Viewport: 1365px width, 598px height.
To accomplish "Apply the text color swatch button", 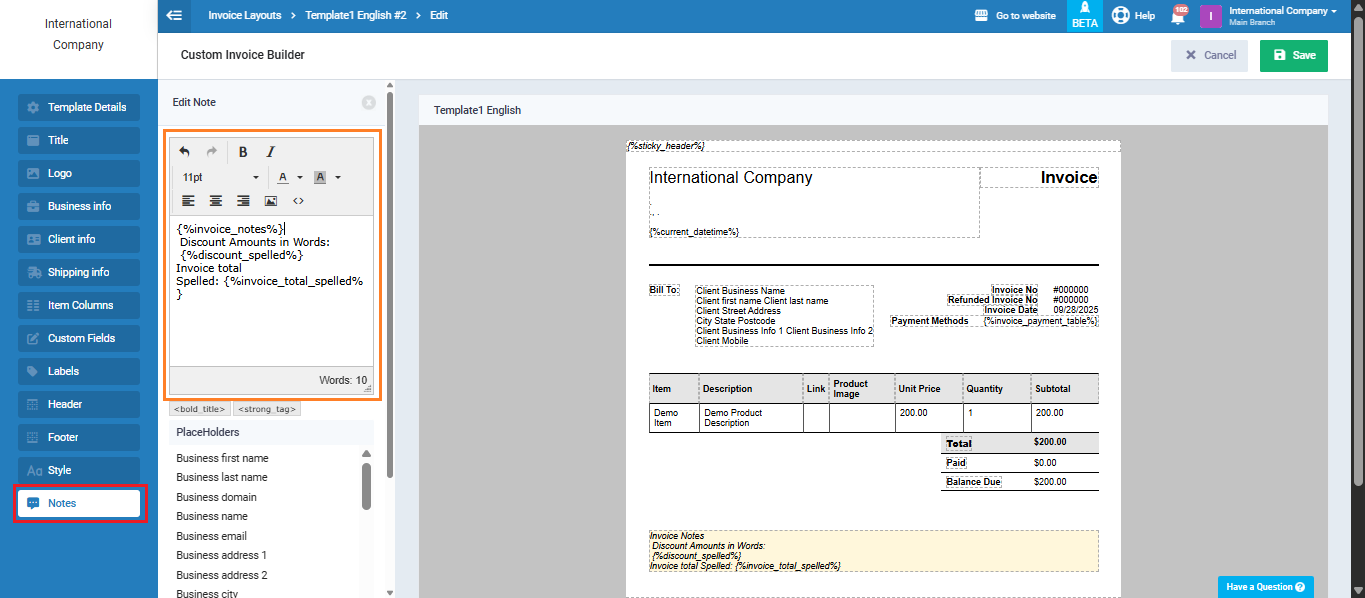I will [x=283, y=177].
